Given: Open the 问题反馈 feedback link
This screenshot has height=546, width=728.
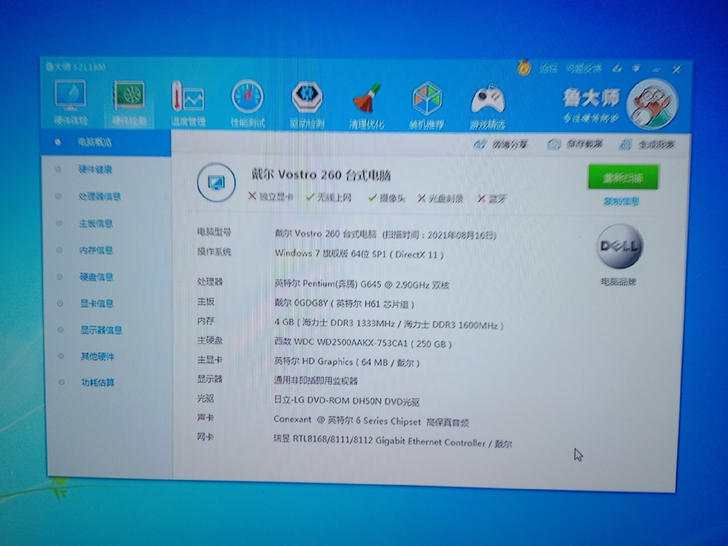Looking at the screenshot, I should coord(584,69).
